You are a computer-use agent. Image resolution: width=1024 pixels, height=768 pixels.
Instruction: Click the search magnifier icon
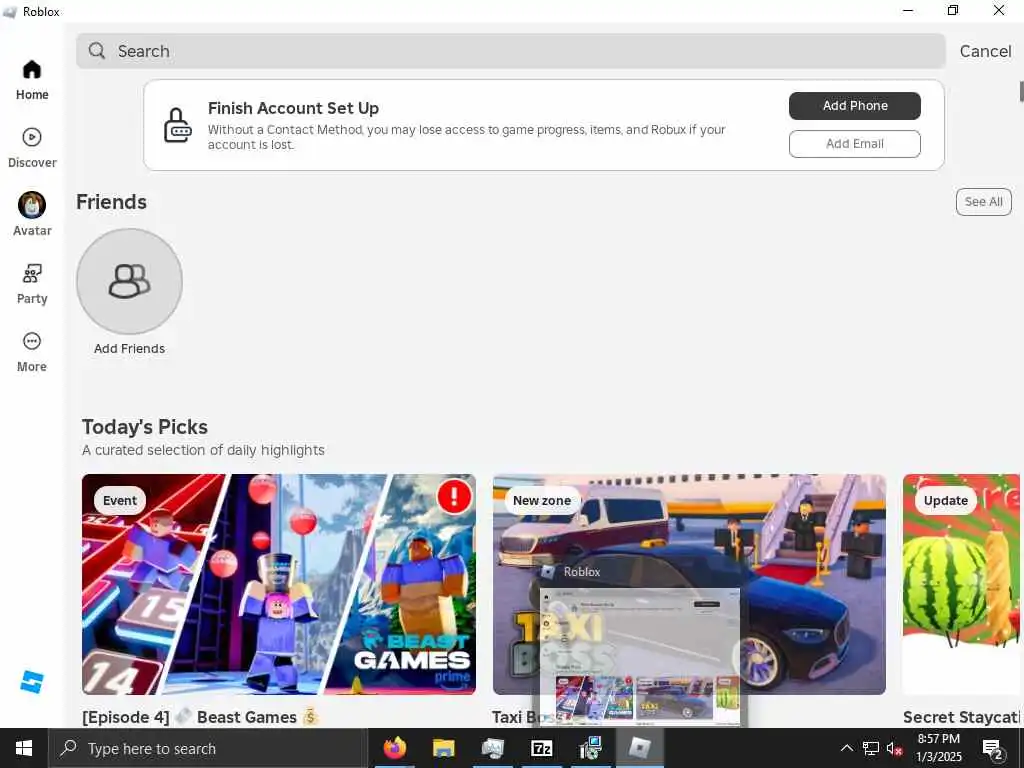point(97,51)
